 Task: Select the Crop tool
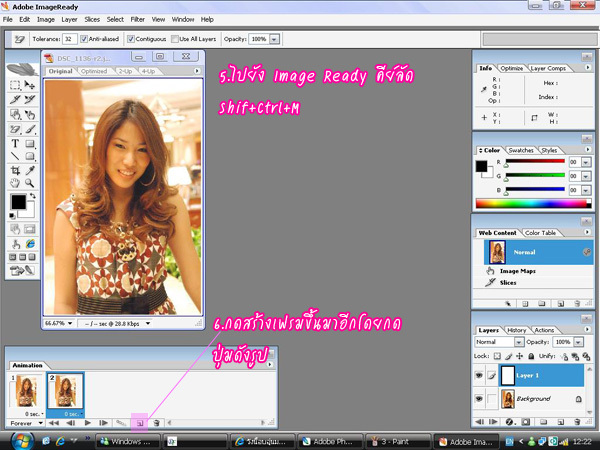pyautogui.click(x=15, y=170)
